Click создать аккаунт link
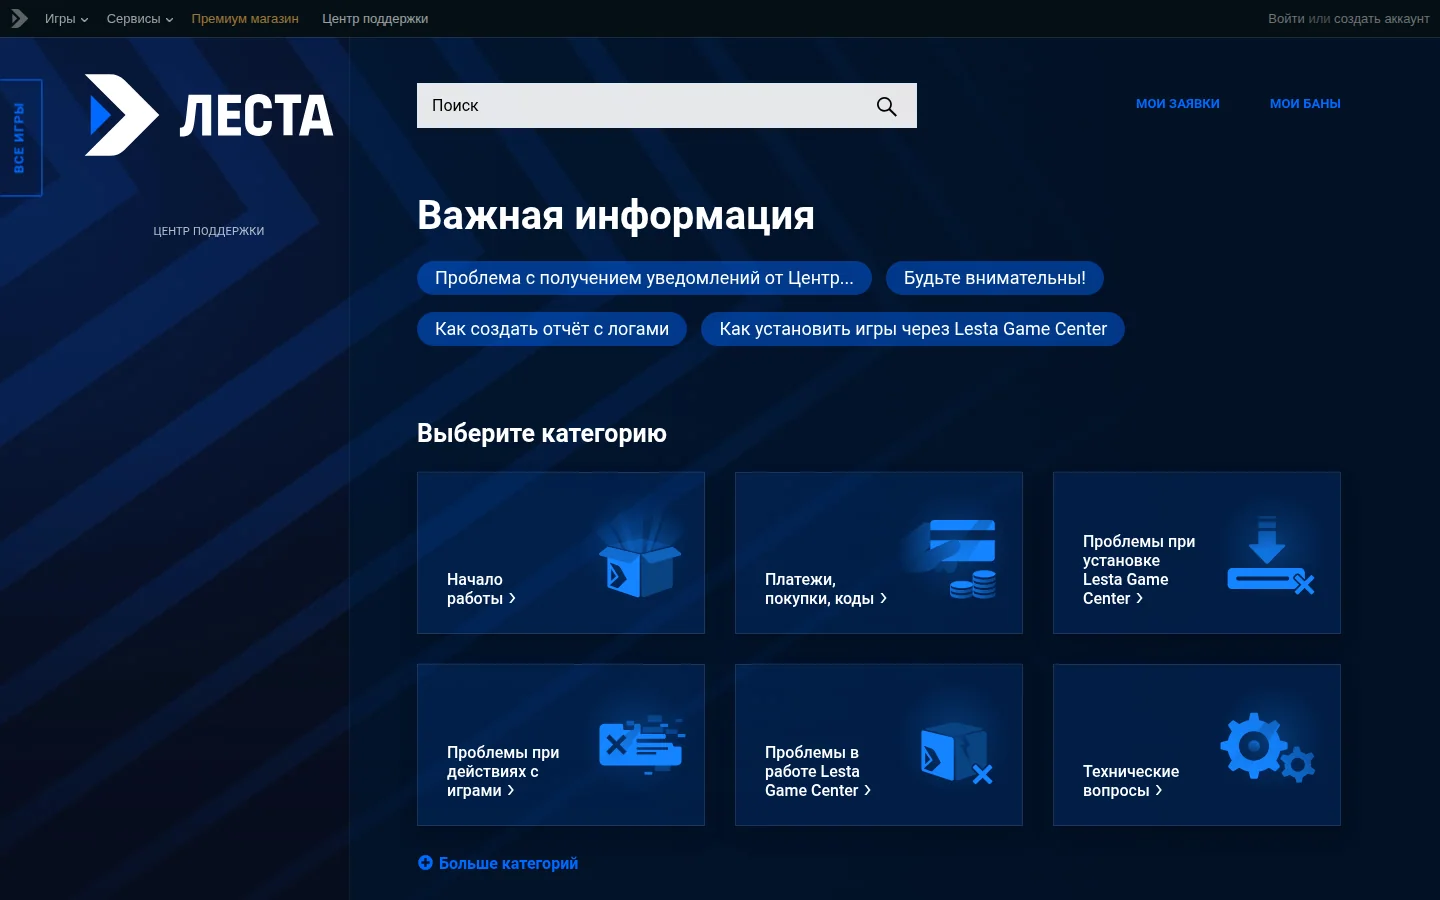The width and height of the screenshot is (1440, 900). click(1382, 19)
